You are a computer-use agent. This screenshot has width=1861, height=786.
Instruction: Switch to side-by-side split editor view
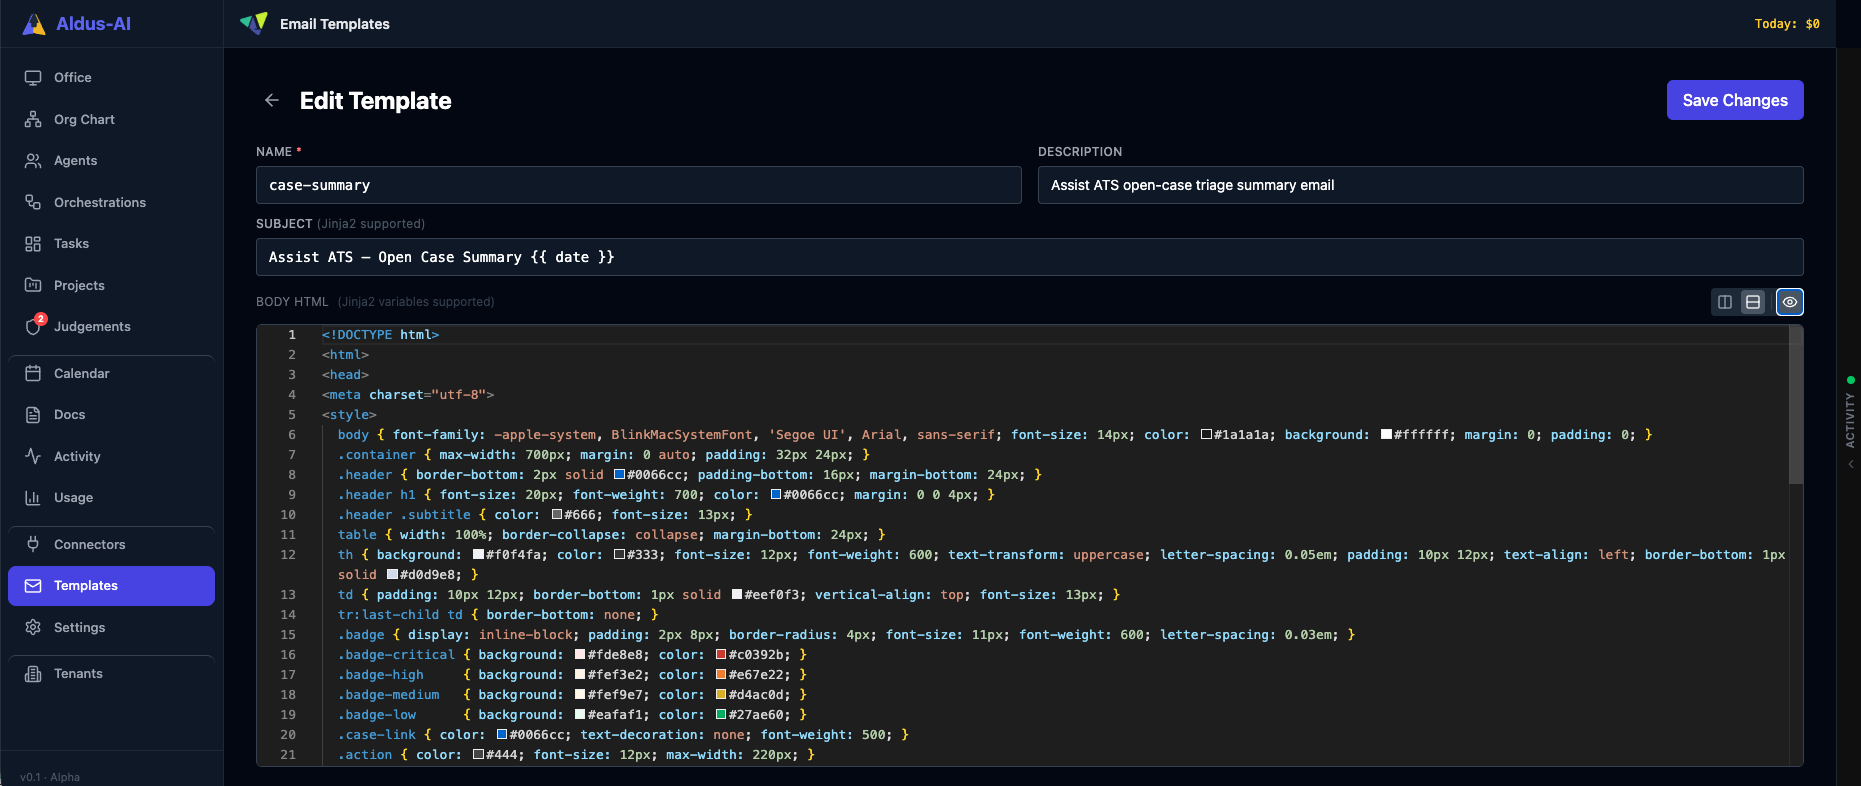coord(1725,302)
